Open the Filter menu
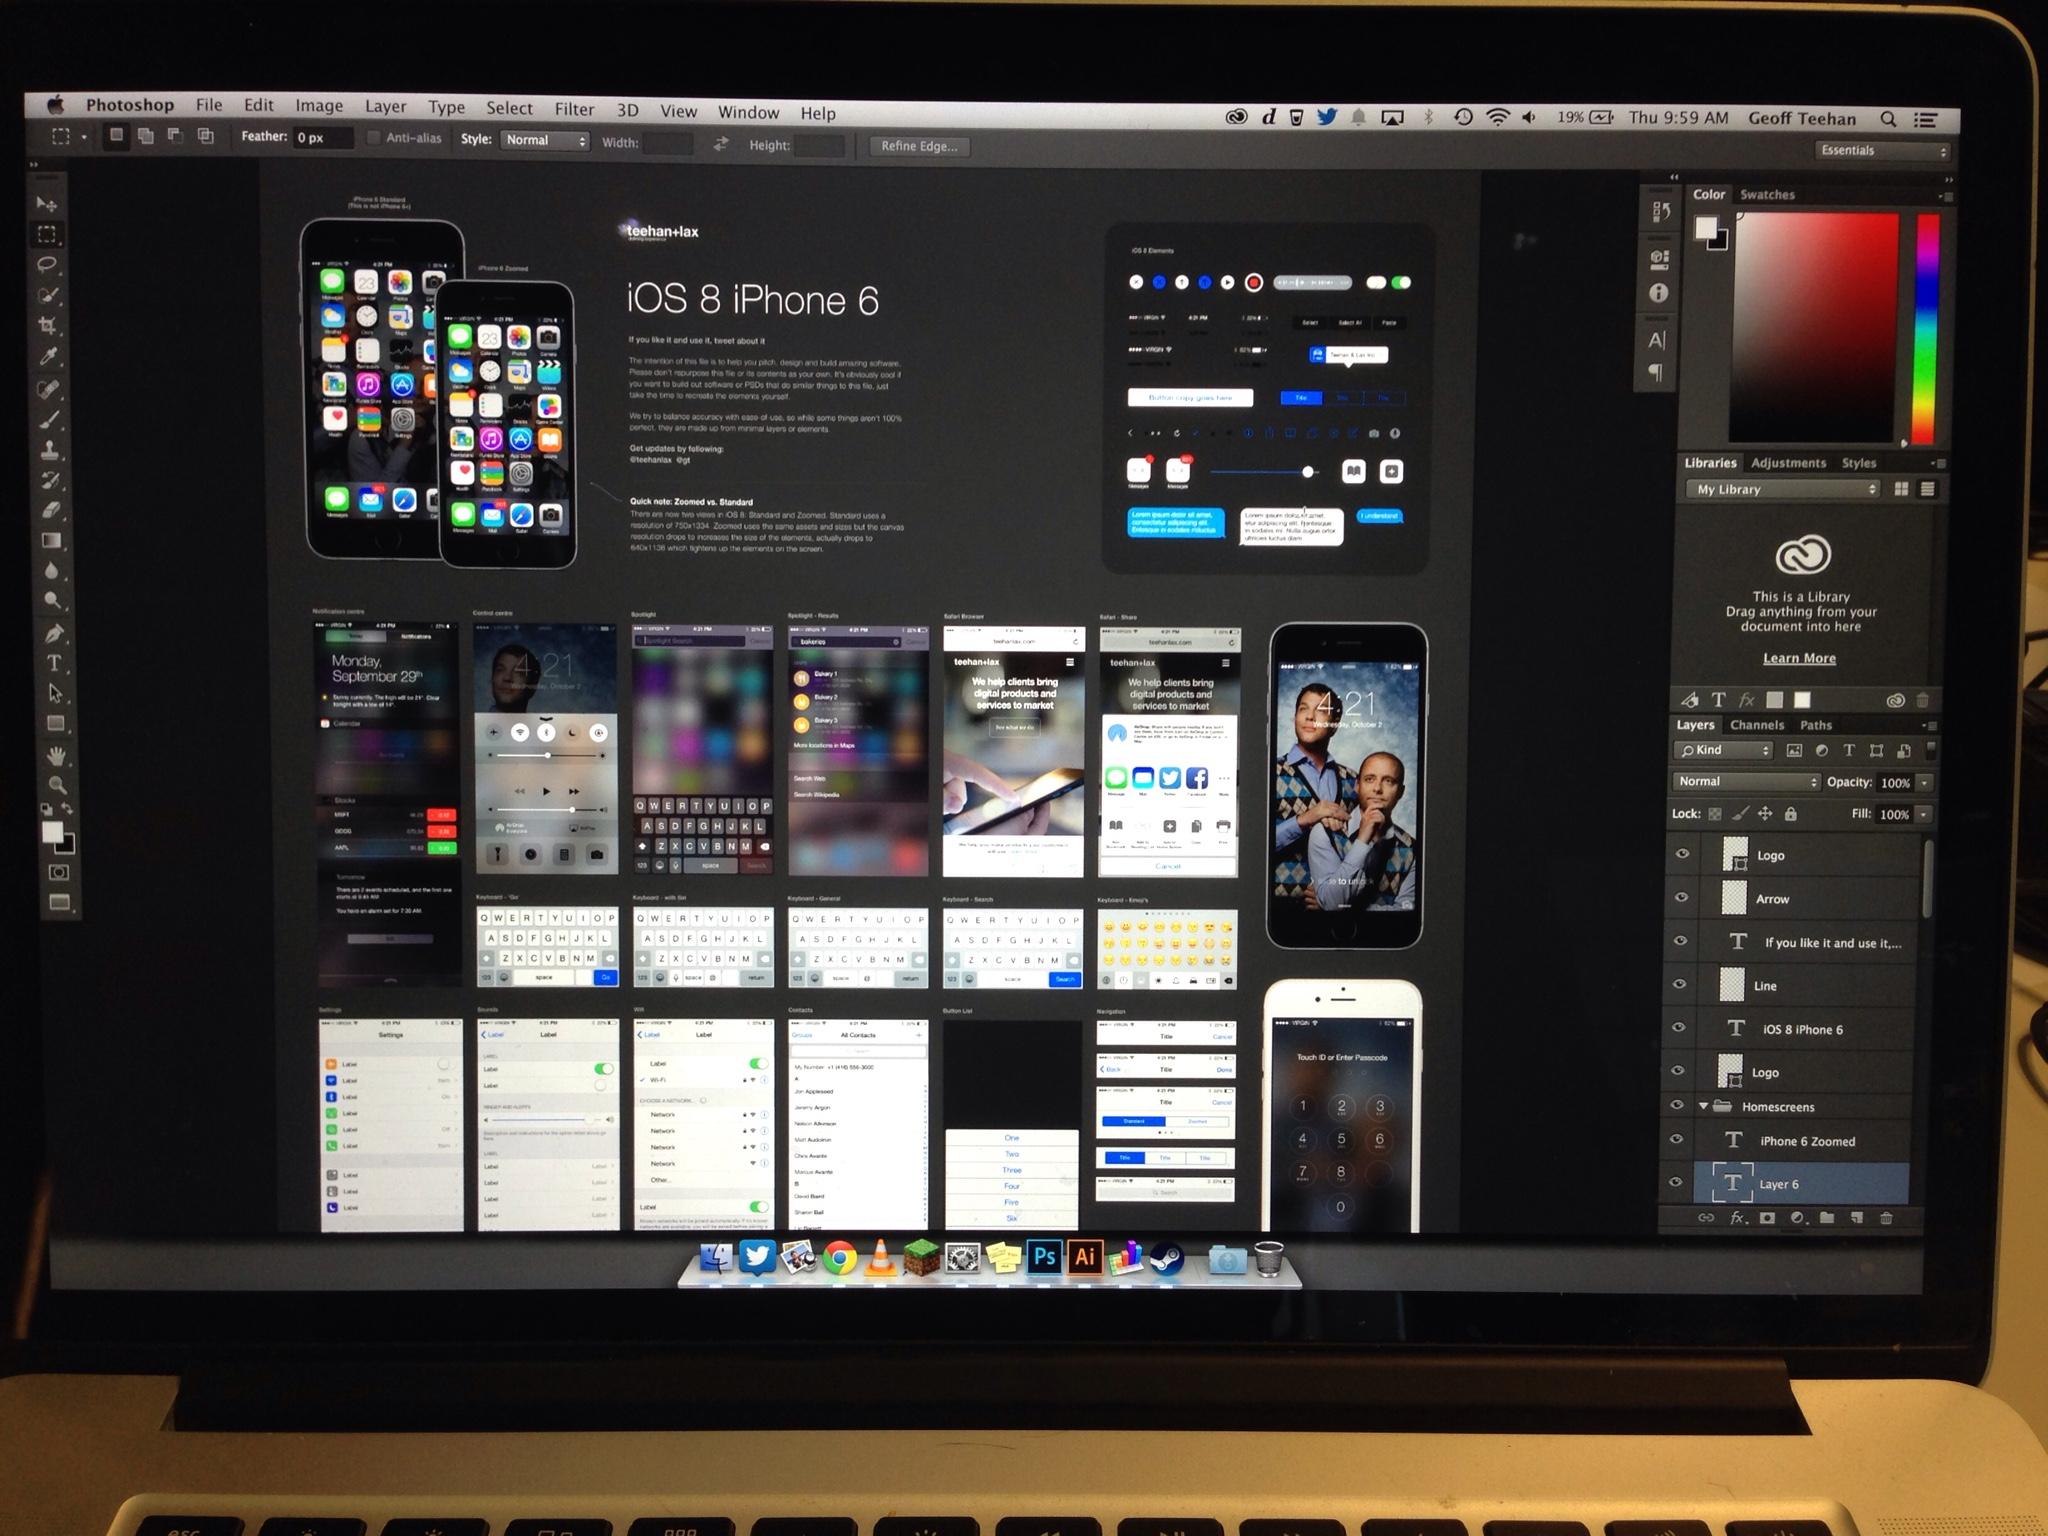2048x1536 pixels. pyautogui.click(x=574, y=109)
